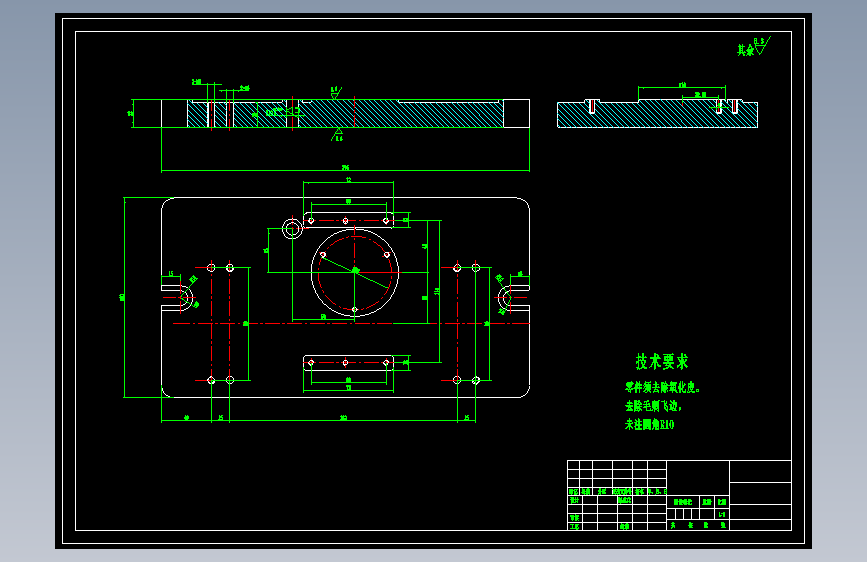Click the title block table at bottom right
Image resolution: width=867 pixels, height=562 pixels.
[679, 495]
